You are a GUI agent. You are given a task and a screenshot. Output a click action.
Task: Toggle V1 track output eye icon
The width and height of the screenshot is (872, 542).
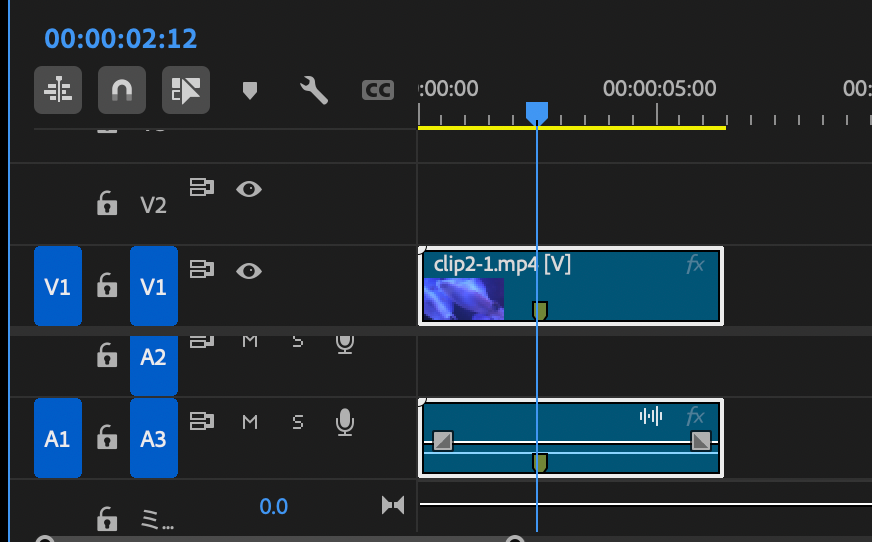pos(249,270)
